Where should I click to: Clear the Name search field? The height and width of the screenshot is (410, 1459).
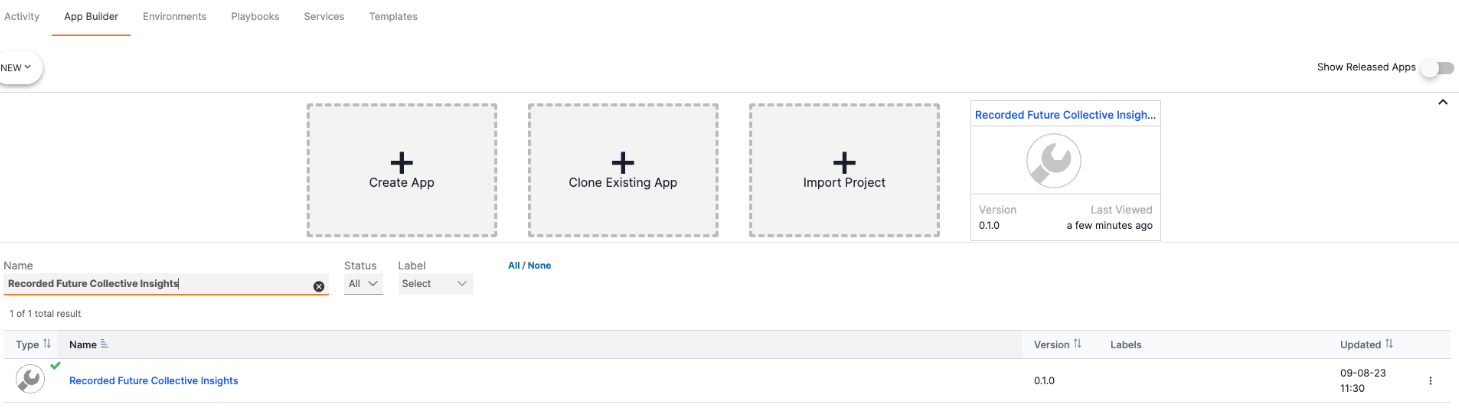point(319,286)
